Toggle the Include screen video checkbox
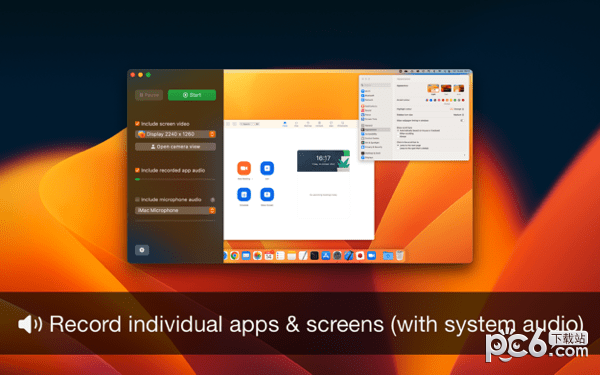The image size is (600, 375). [x=137, y=124]
